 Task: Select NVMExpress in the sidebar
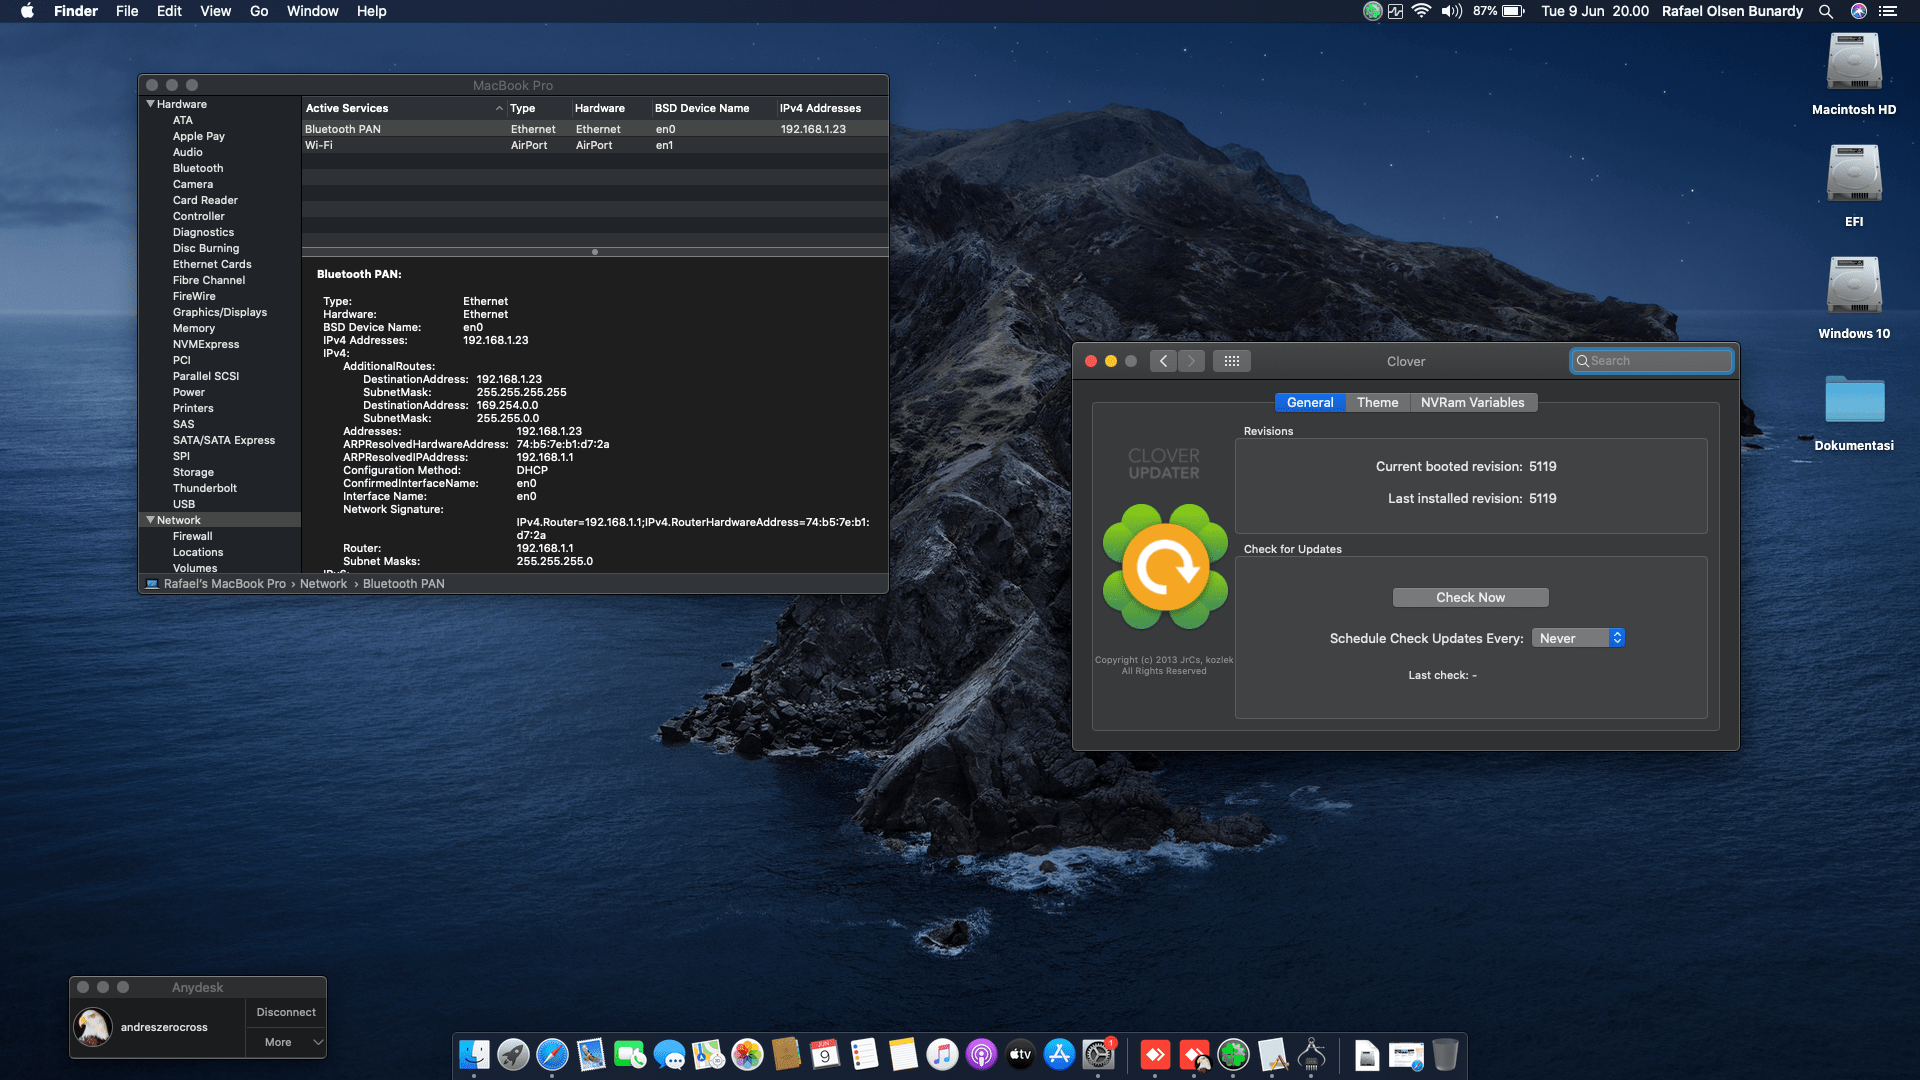coord(206,344)
